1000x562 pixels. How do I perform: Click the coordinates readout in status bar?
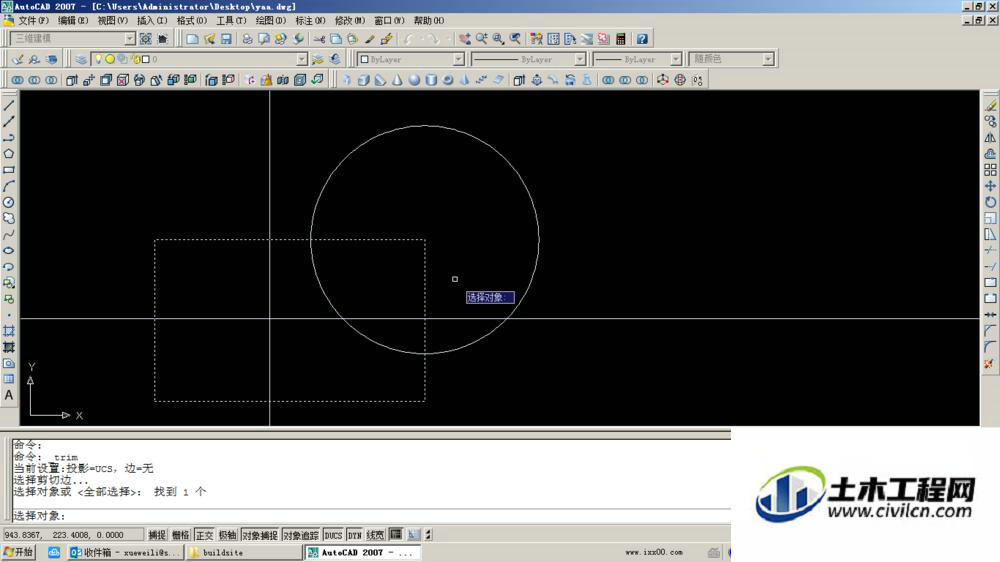[x=73, y=535]
